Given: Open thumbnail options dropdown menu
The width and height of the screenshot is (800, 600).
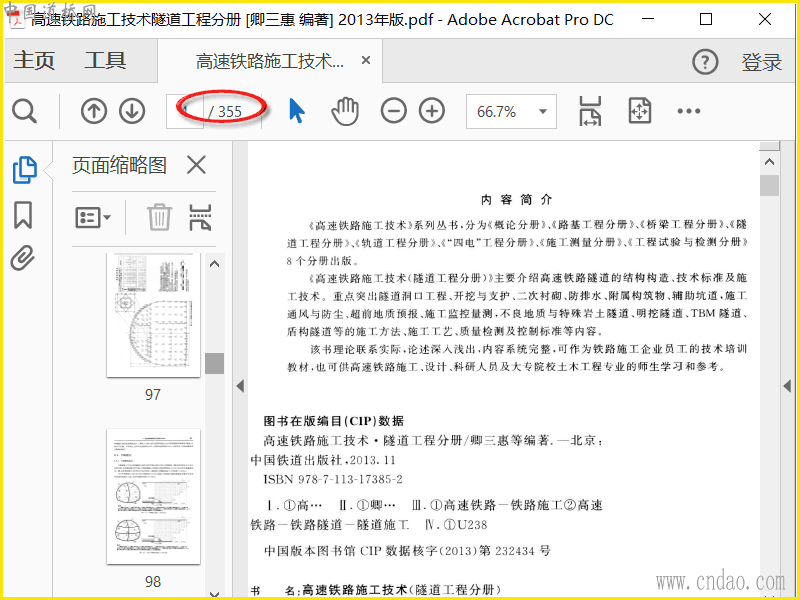Looking at the screenshot, I should pyautogui.click(x=93, y=218).
